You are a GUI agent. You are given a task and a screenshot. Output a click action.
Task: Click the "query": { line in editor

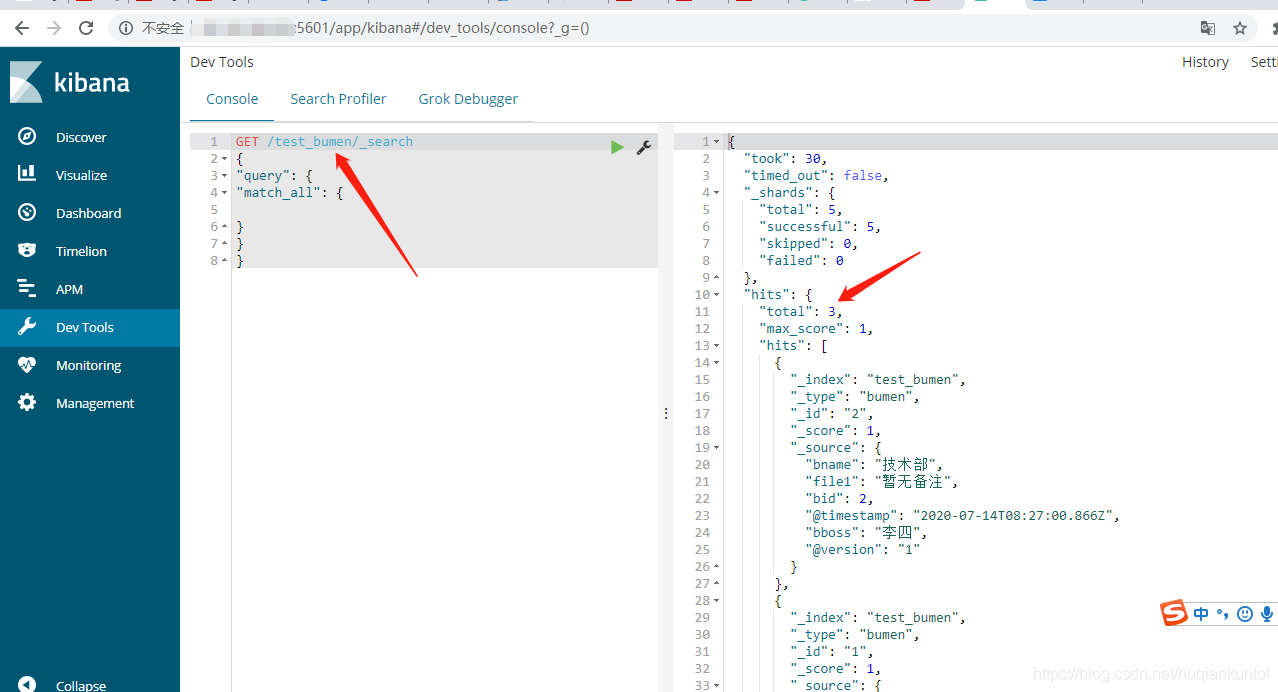click(x=274, y=176)
